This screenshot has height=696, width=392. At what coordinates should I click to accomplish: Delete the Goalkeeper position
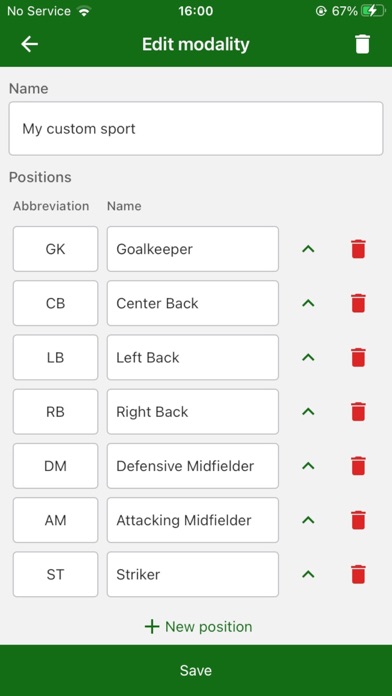pyautogui.click(x=358, y=249)
